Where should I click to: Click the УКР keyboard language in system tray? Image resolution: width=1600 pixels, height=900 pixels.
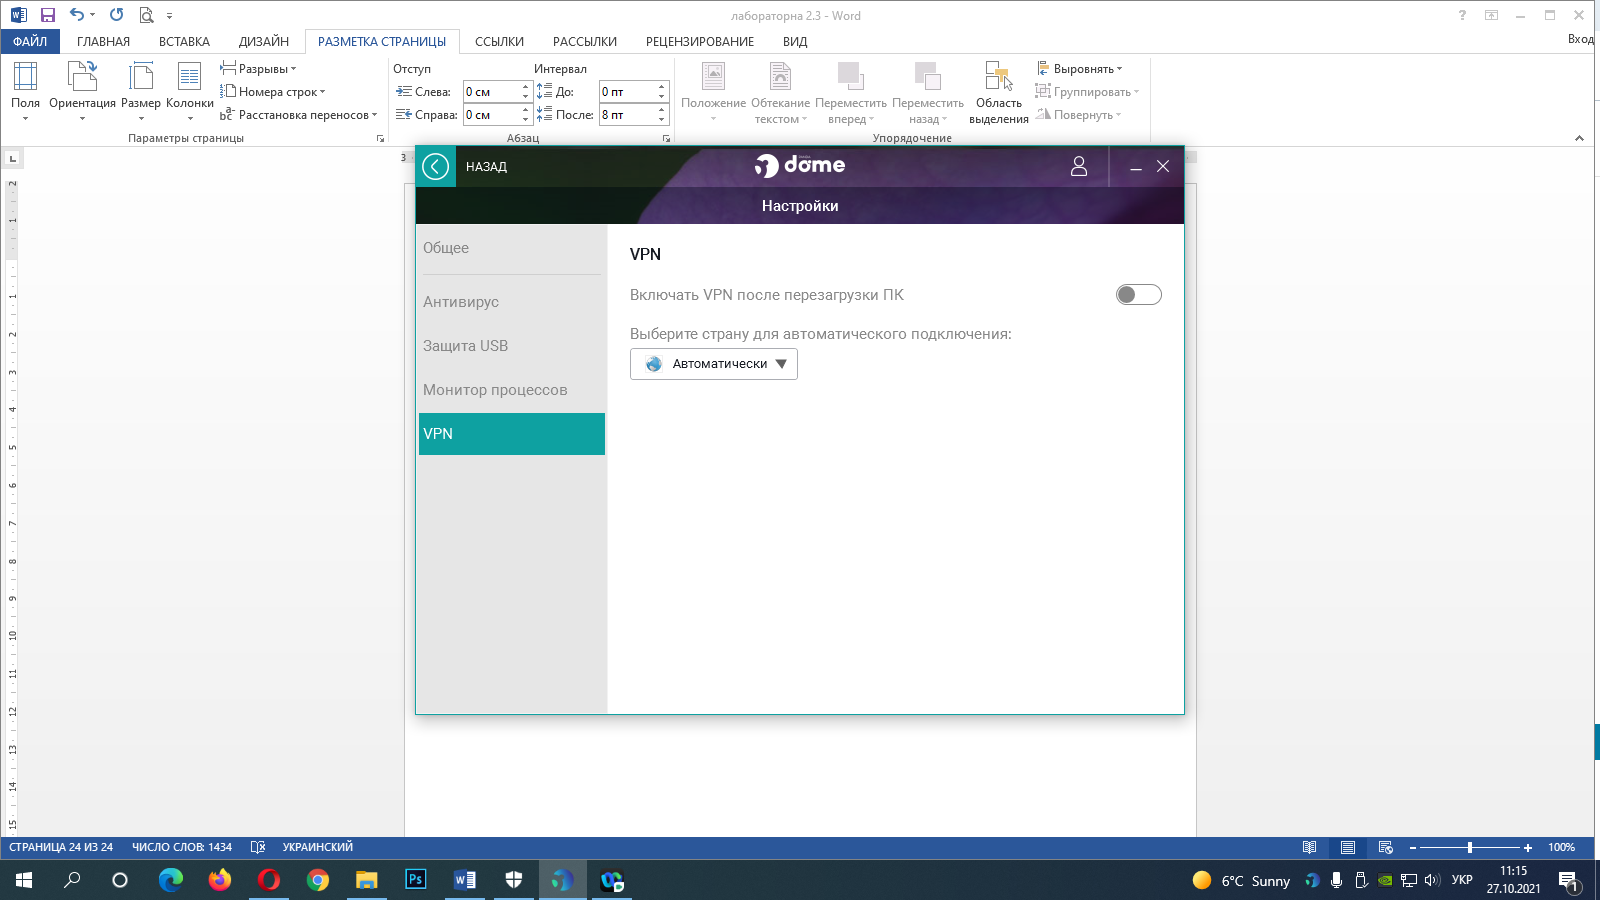click(x=1462, y=880)
